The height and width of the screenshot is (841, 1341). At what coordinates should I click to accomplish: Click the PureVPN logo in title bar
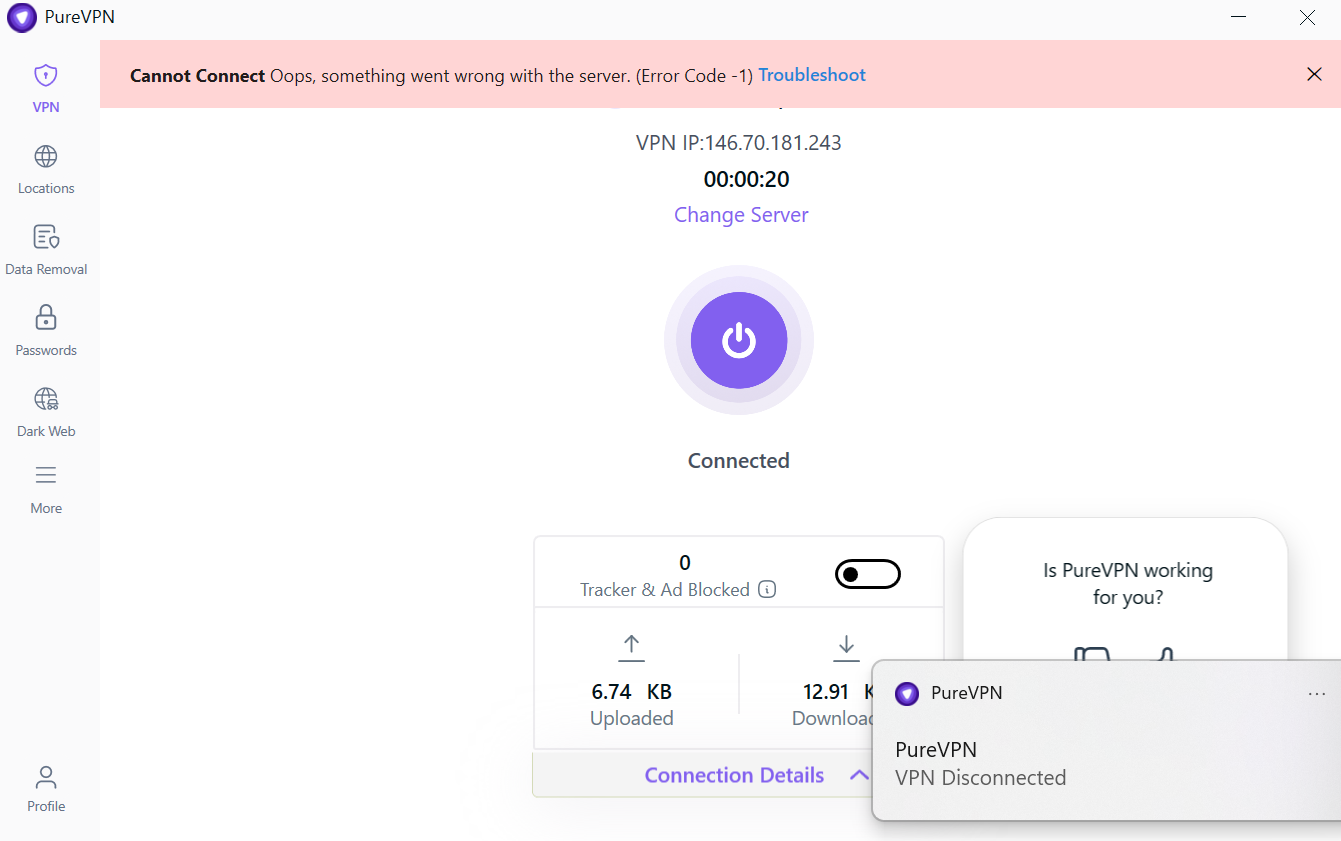[x=22, y=17]
